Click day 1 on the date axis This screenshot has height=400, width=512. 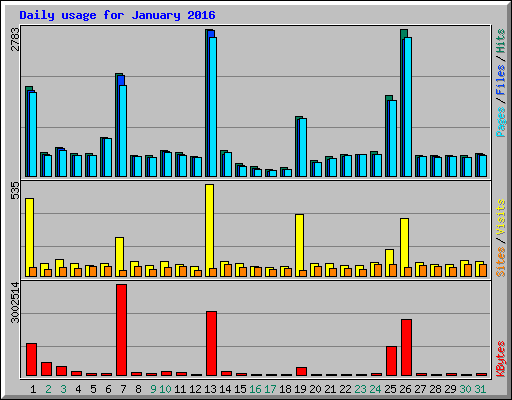33,389
